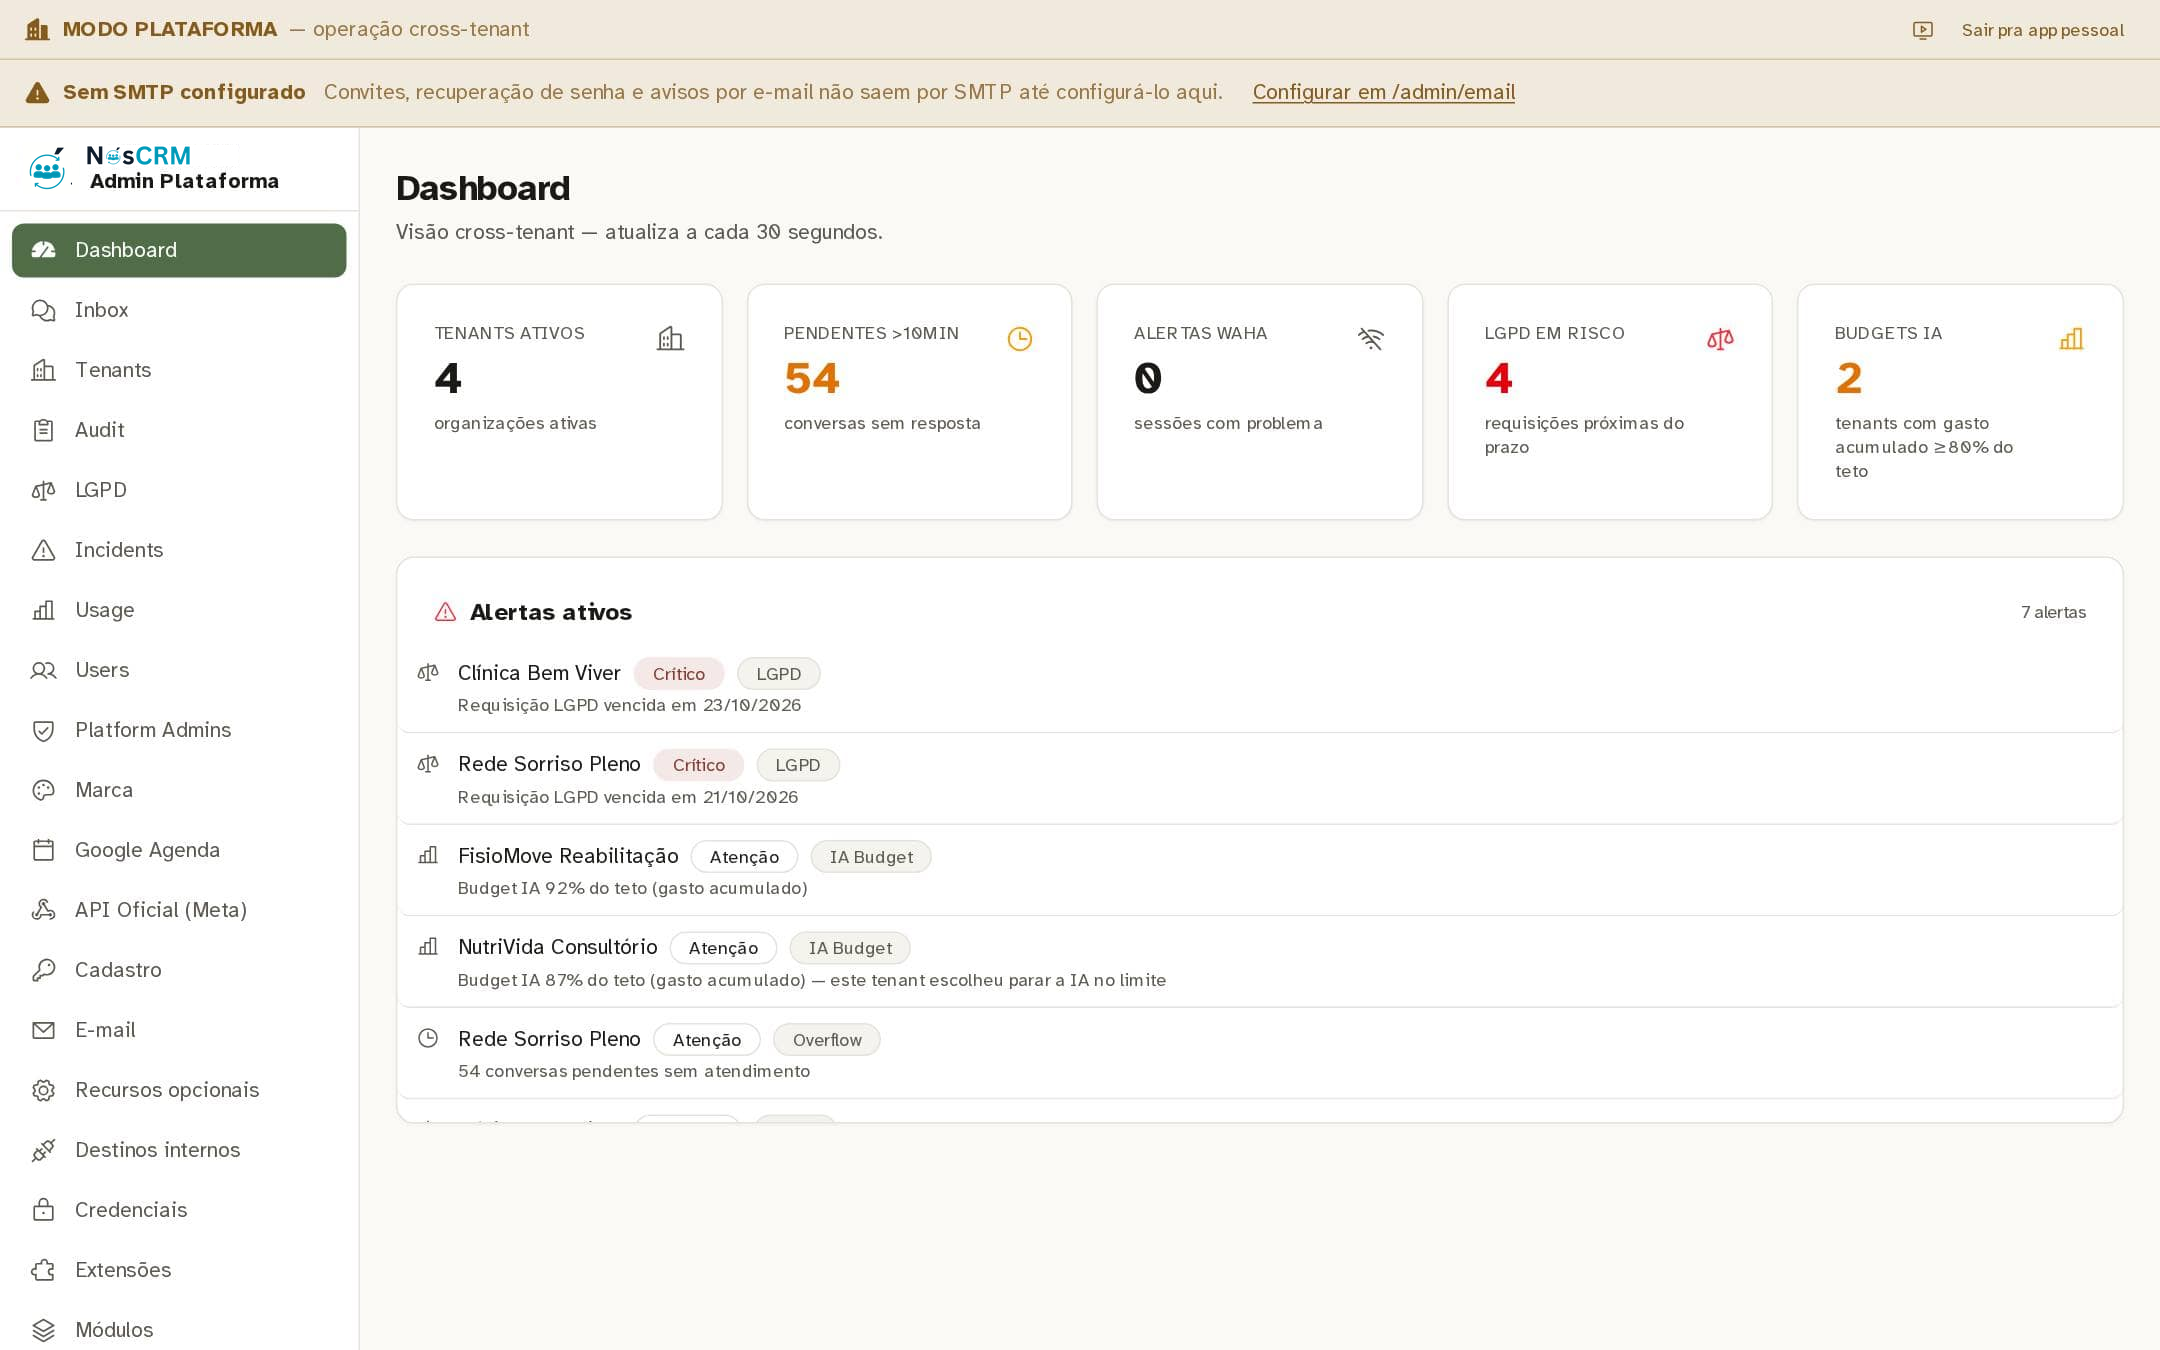The height and width of the screenshot is (1350, 2160).
Task: Click the Tenants Ativos summary card
Action: coord(559,402)
